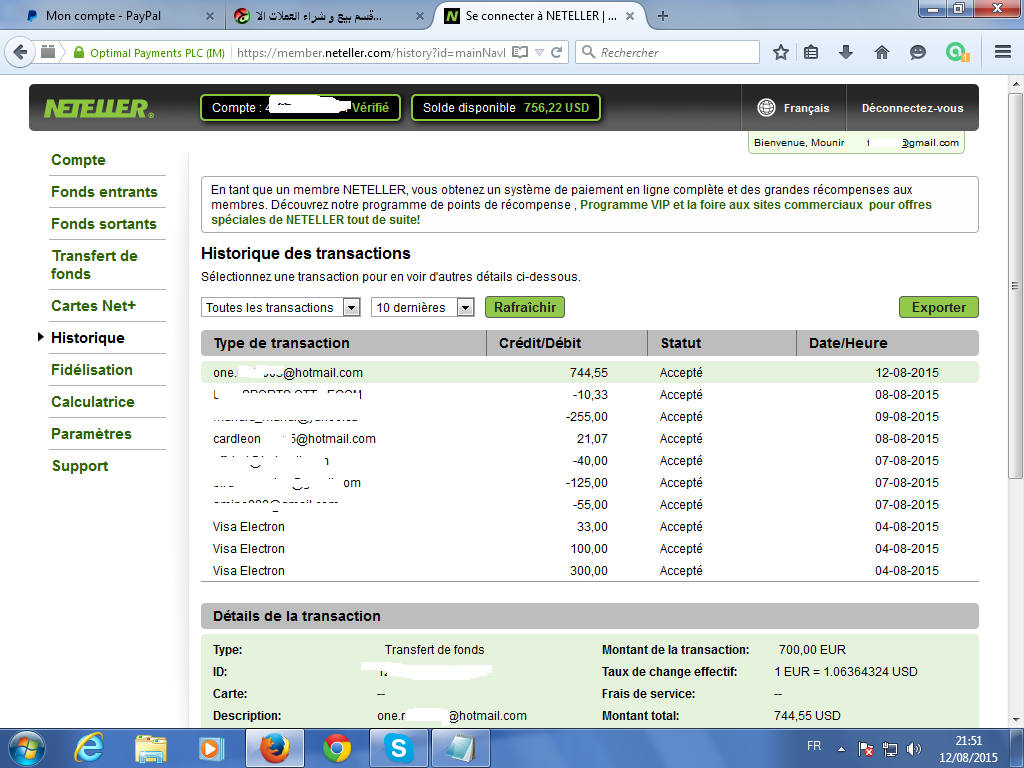1024x768 pixels.
Task: Show bookmarks list icon in toolbar
Action: click(811, 52)
